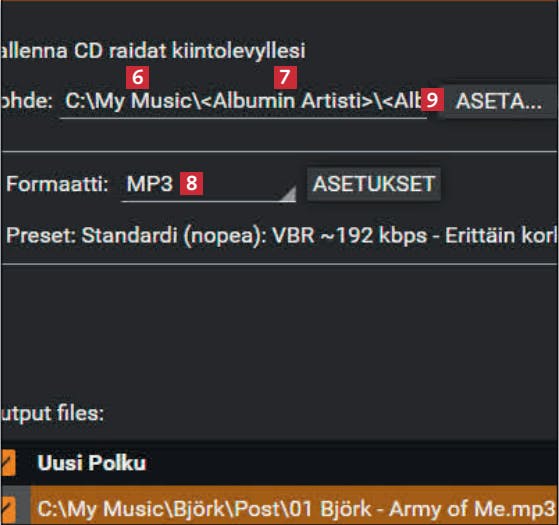The width and height of the screenshot is (559, 525).
Task: Click the Preset Standardi VBR 192 kbps text
Action: [x=282, y=236]
